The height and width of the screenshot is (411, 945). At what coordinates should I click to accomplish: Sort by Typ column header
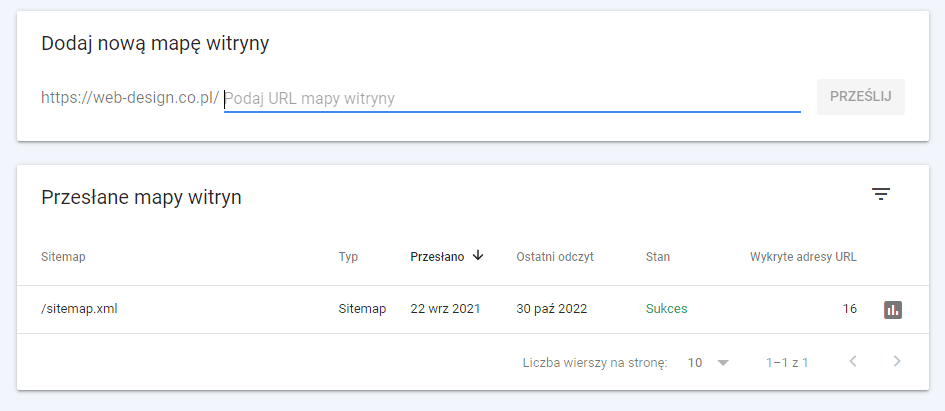click(348, 257)
